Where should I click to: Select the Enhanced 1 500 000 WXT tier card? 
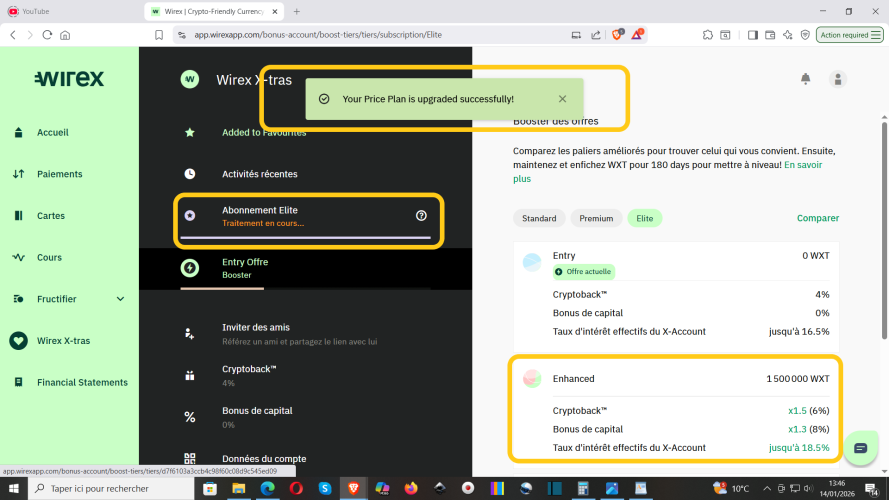click(675, 379)
